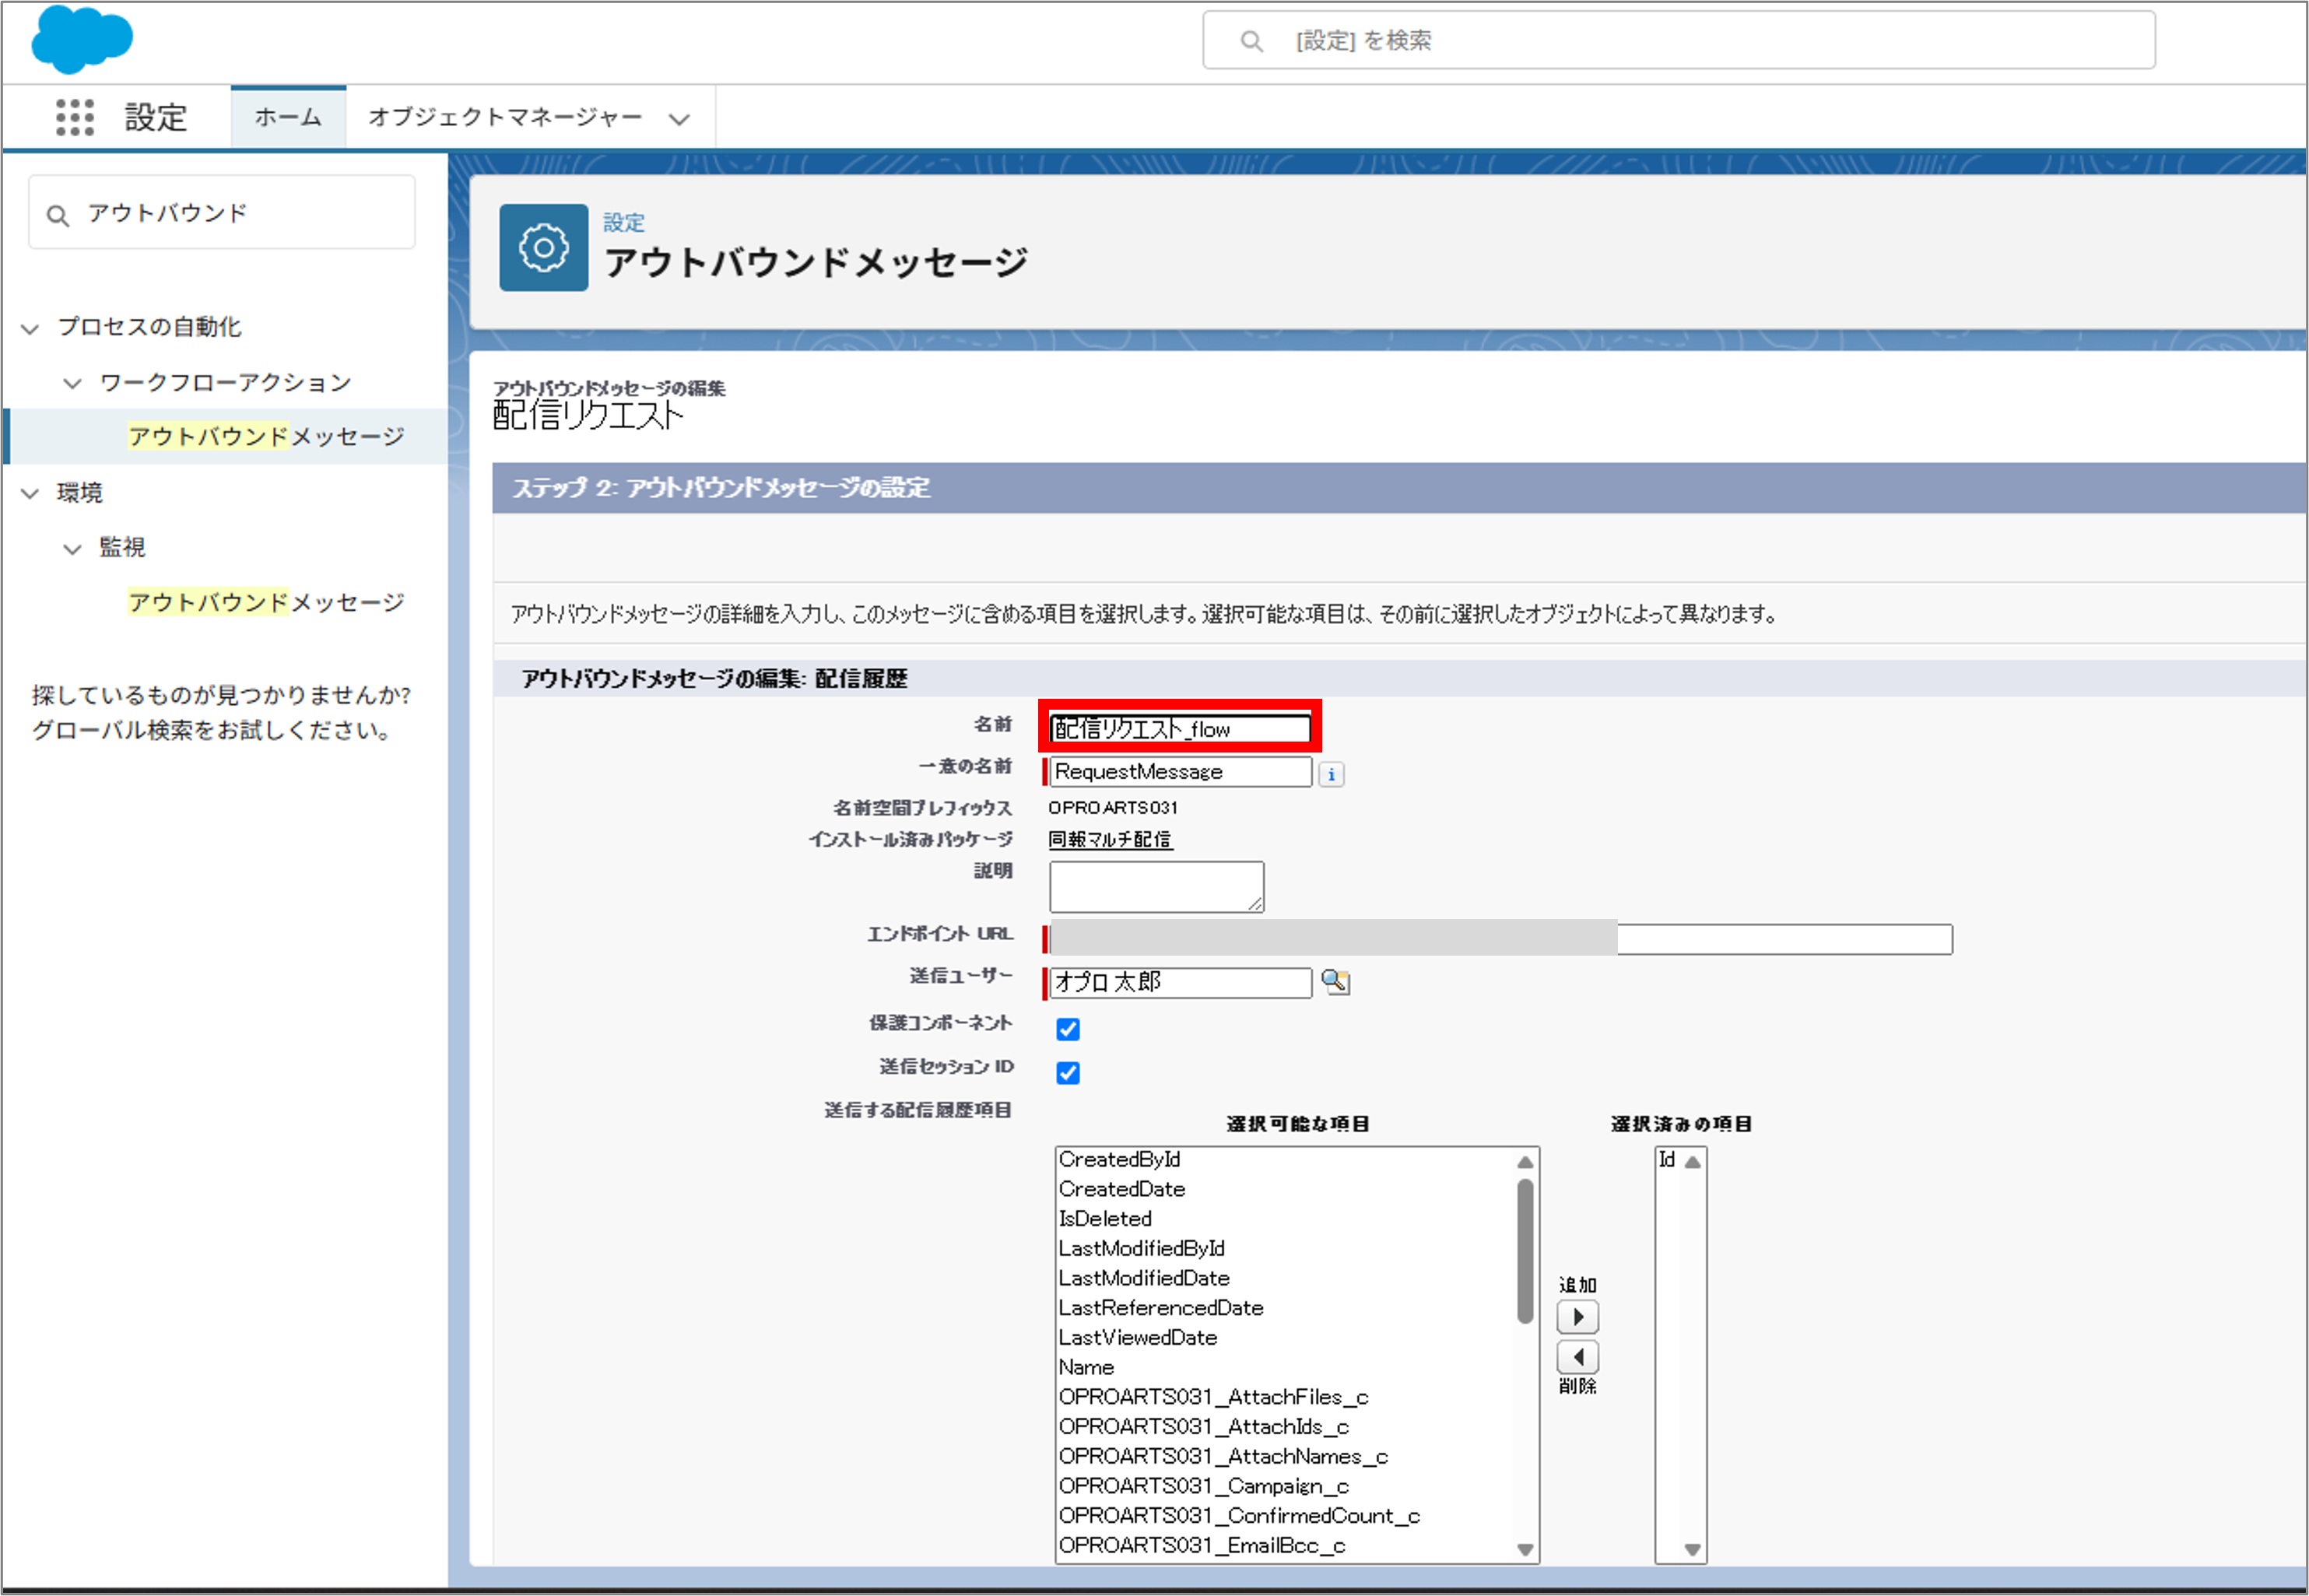
Task: Open user lookup magnifier next to 送信ユーザー
Action: (x=1335, y=982)
